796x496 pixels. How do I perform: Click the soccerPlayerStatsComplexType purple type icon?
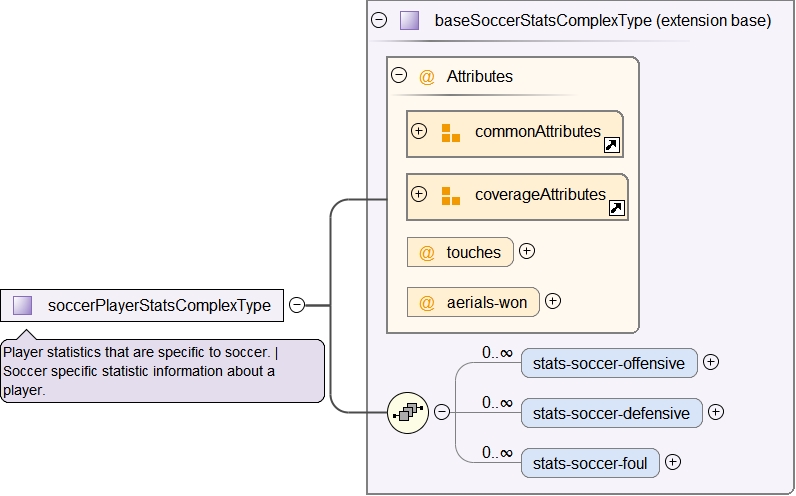click(23, 305)
